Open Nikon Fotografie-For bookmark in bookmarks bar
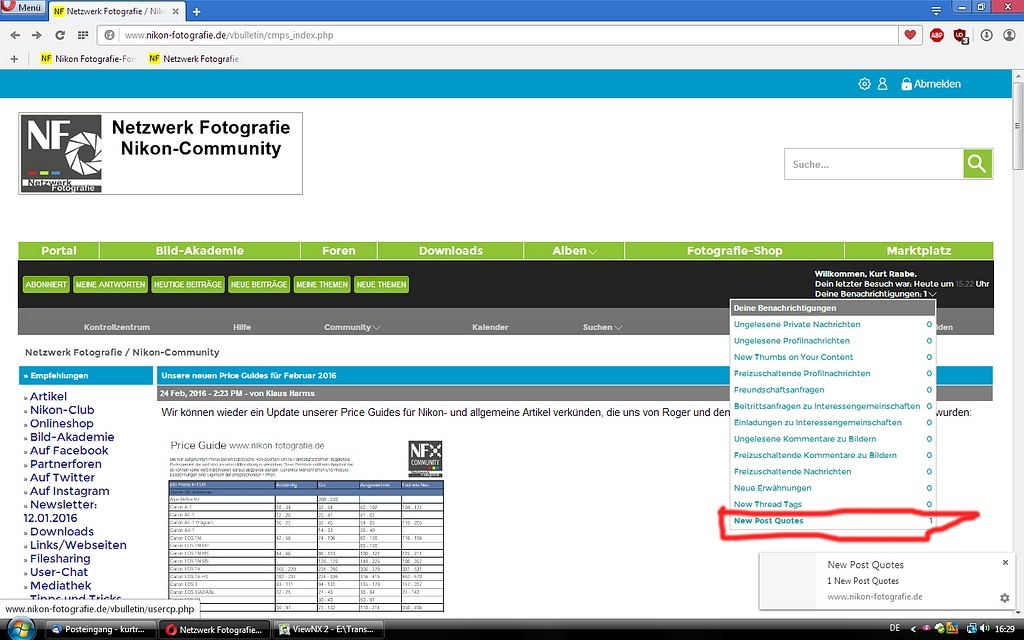The image size is (1024, 640). 88,59
